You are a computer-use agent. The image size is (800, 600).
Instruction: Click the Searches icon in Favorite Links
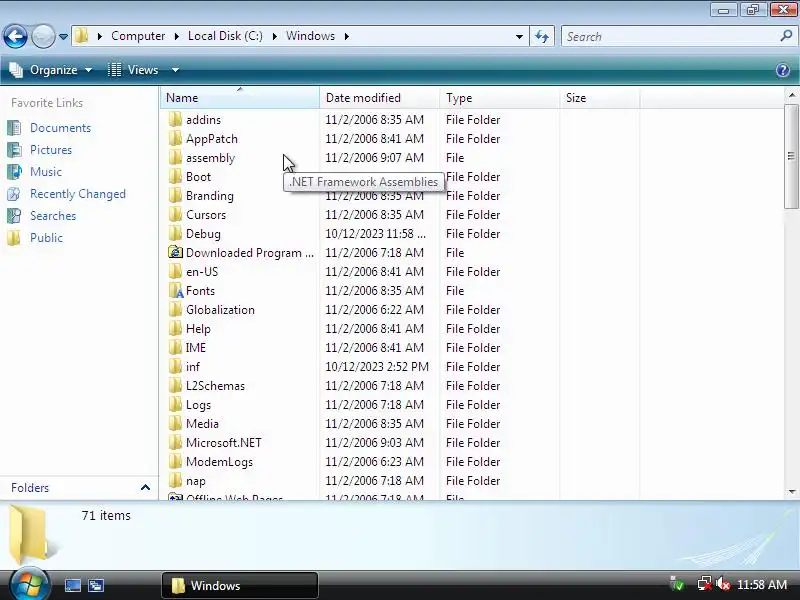[14, 216]
